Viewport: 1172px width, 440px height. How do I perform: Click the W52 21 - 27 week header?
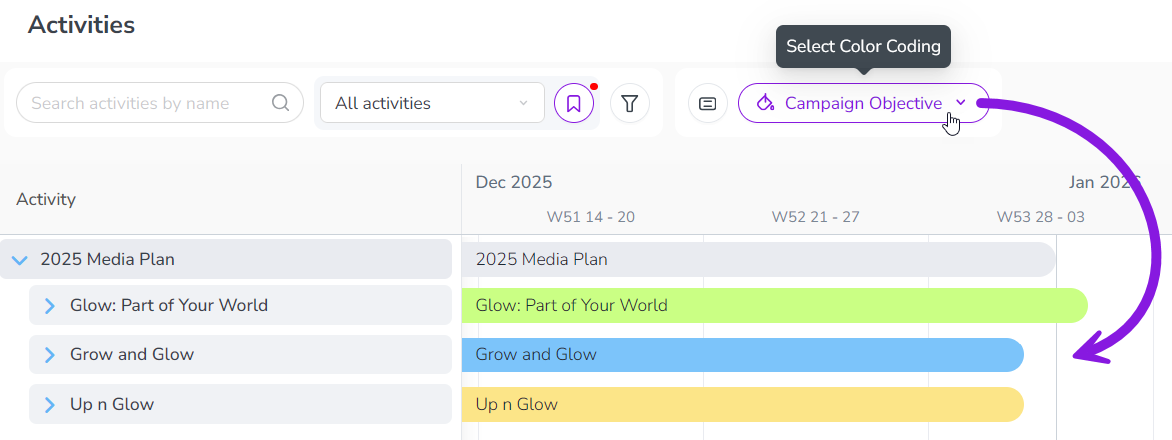815,217
